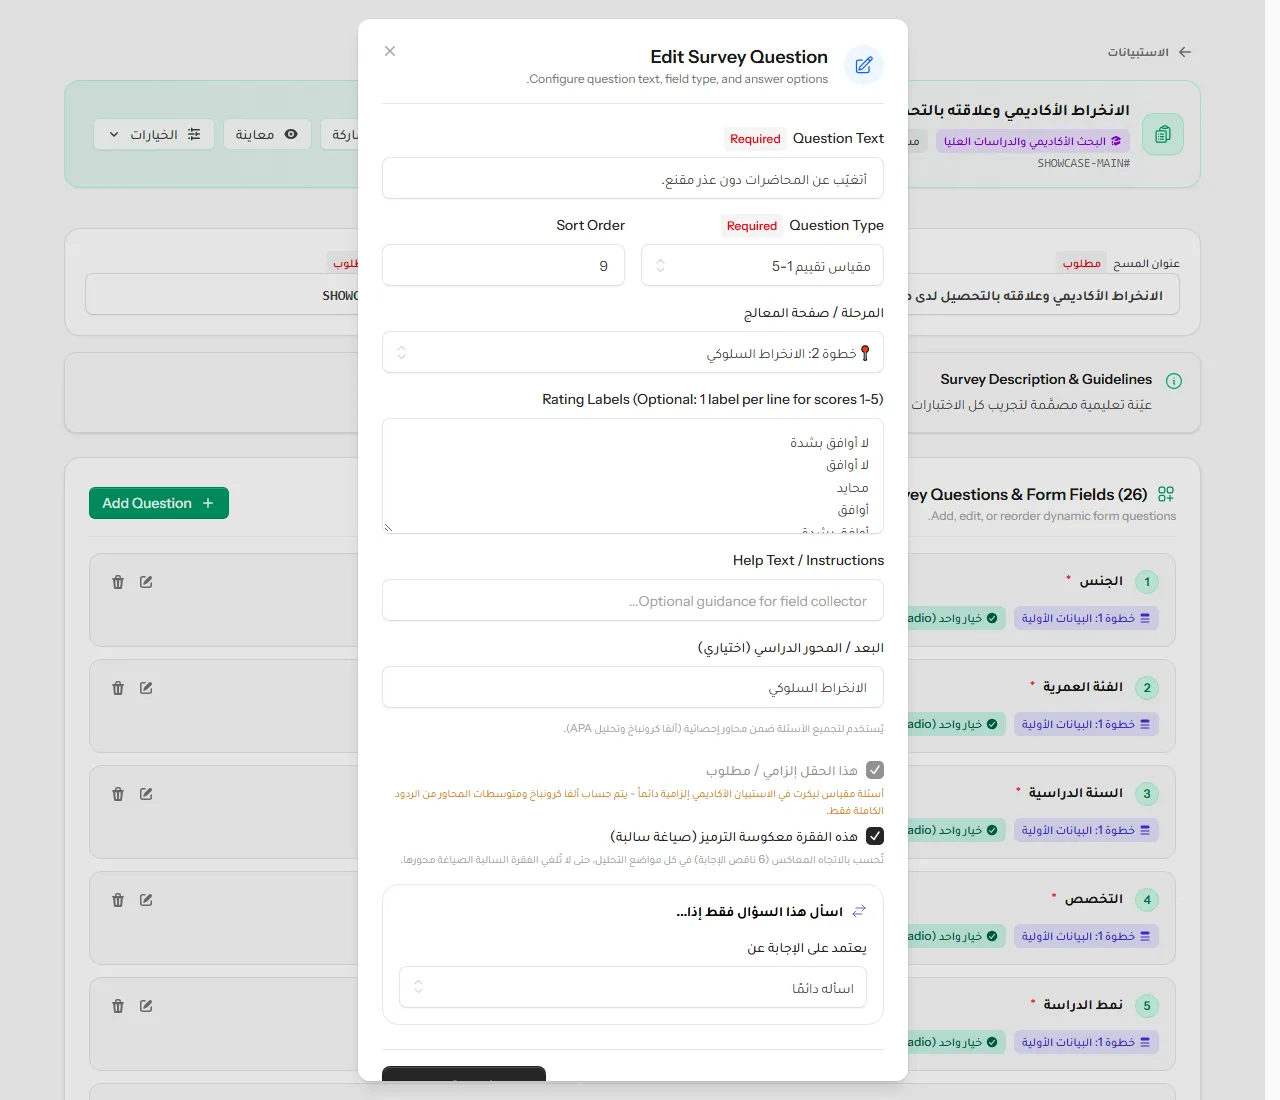
Task: Click the Rating Labels text area
Action: [633, 476]
